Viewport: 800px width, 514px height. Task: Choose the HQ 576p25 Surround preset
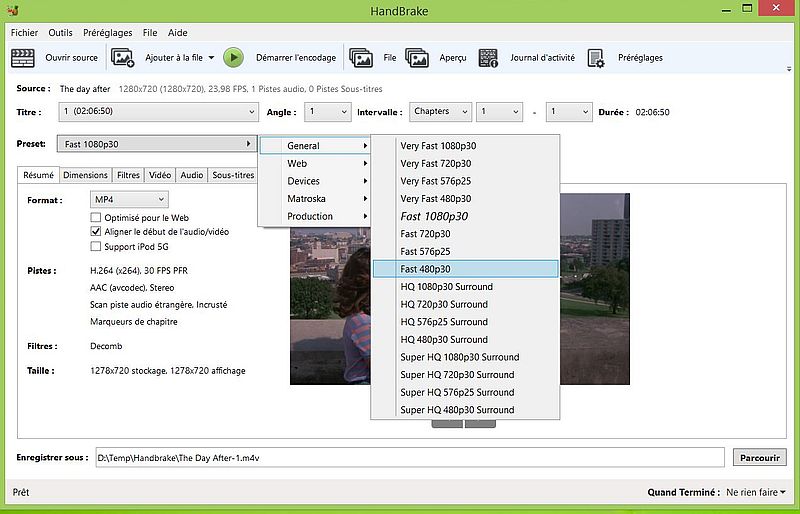465,322
